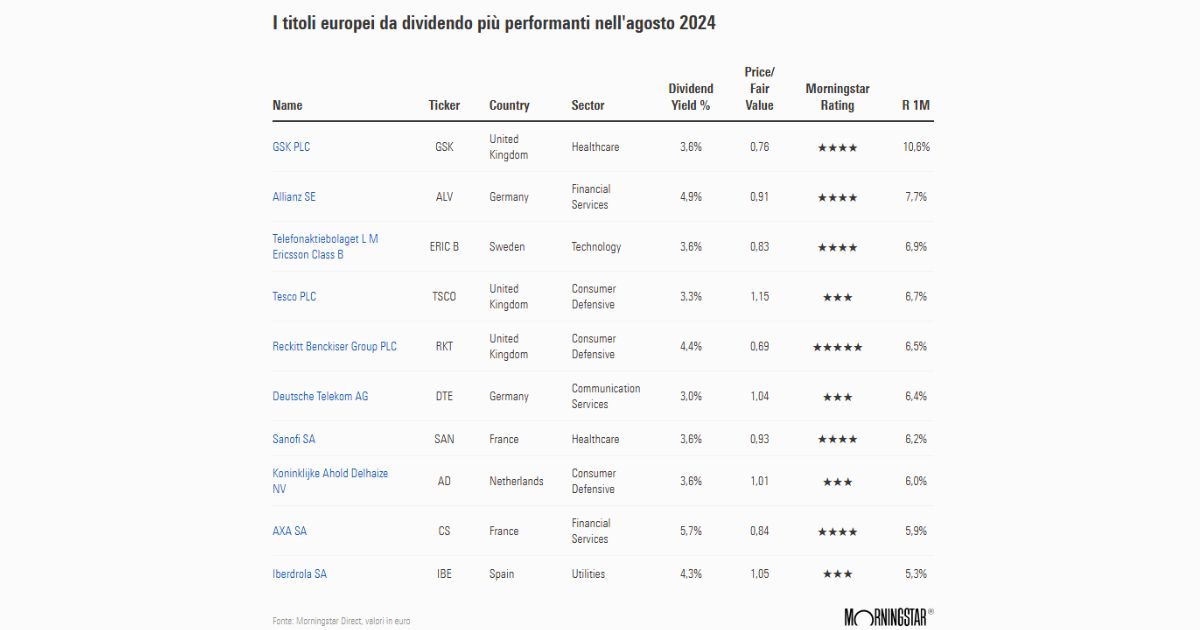1200x630 pixels.
Task: Click the 6,0% return value
Action: 916,481
